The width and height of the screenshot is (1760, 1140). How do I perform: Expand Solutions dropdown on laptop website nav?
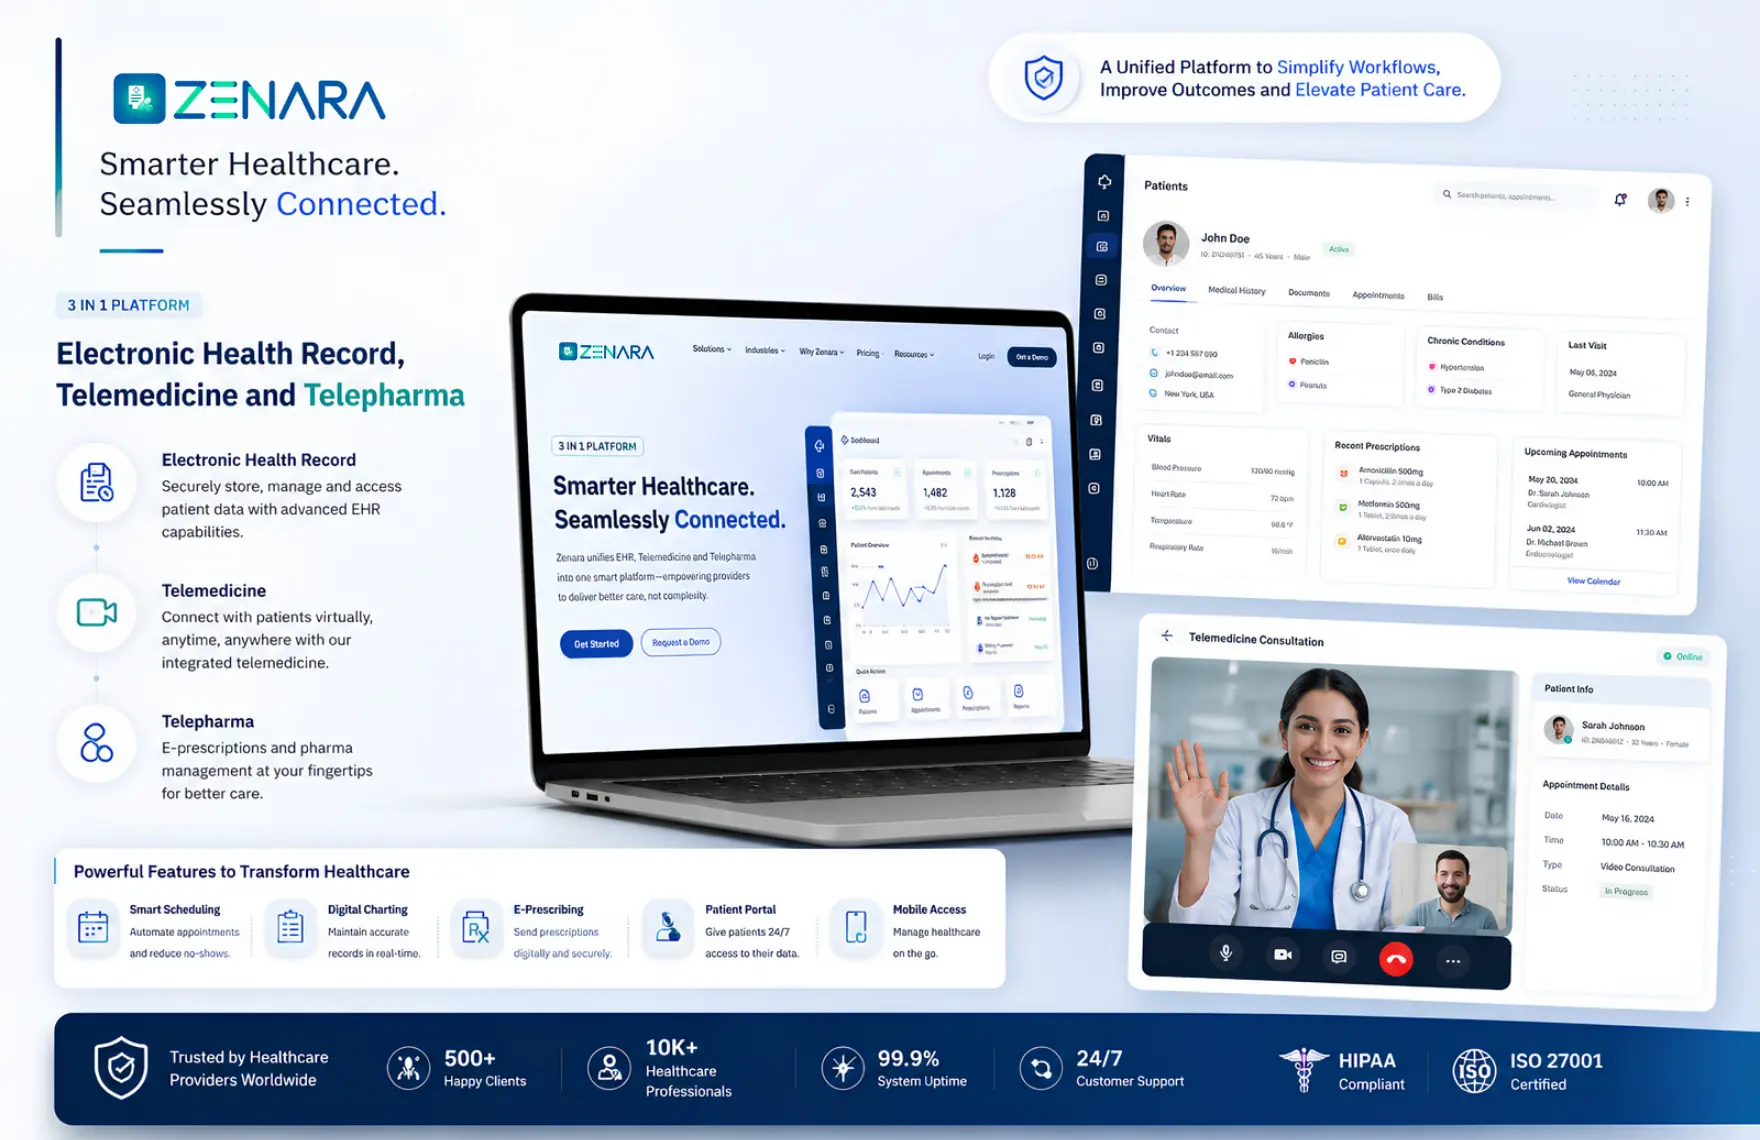(712, 349)
